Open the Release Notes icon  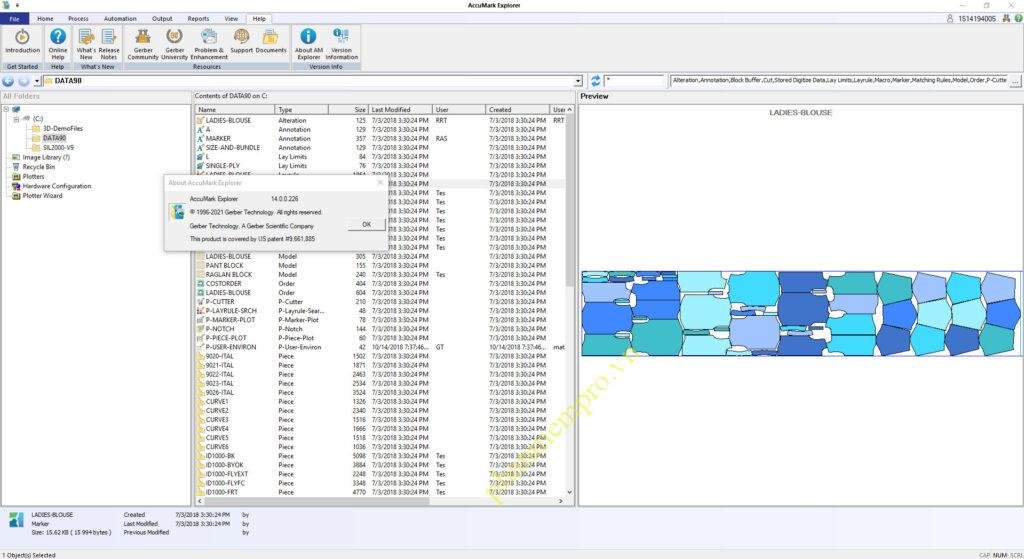coord(109,41)
